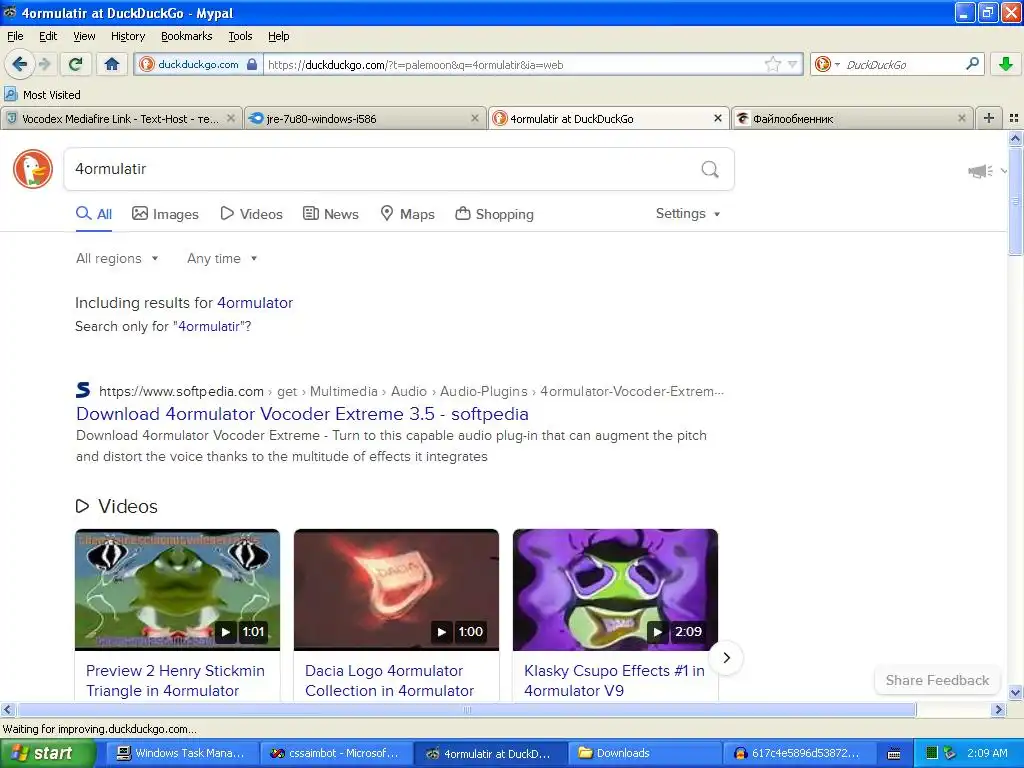This screenshot has width=1024, height=768.
Task: Click the softpedia favicon on the result
Action: point(84,390)
